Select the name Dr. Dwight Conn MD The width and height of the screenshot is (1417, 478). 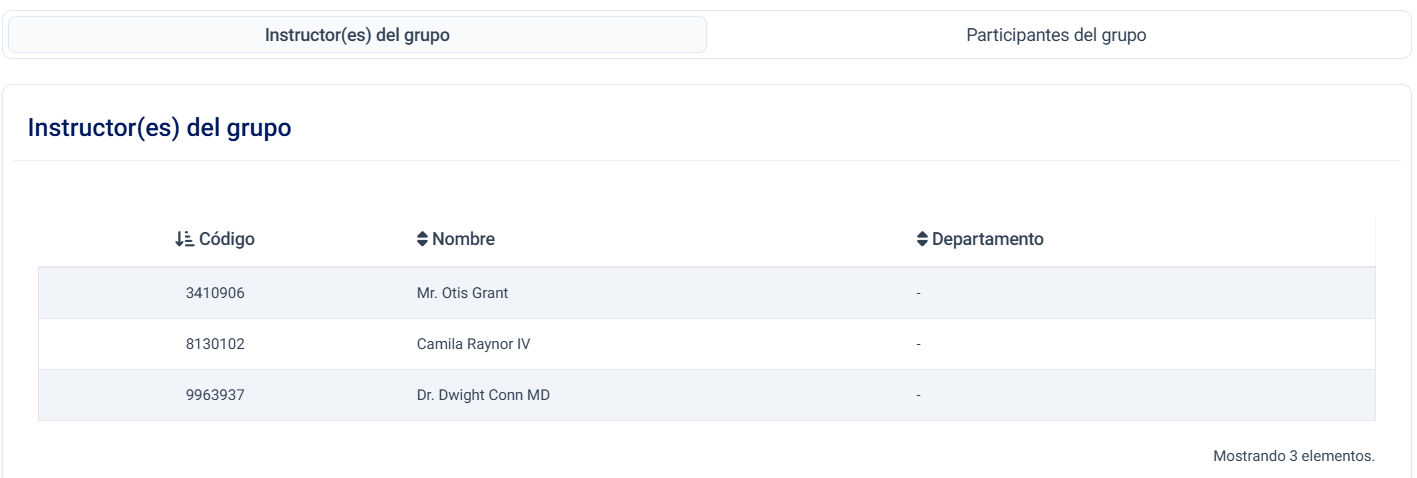click(483, 395)
